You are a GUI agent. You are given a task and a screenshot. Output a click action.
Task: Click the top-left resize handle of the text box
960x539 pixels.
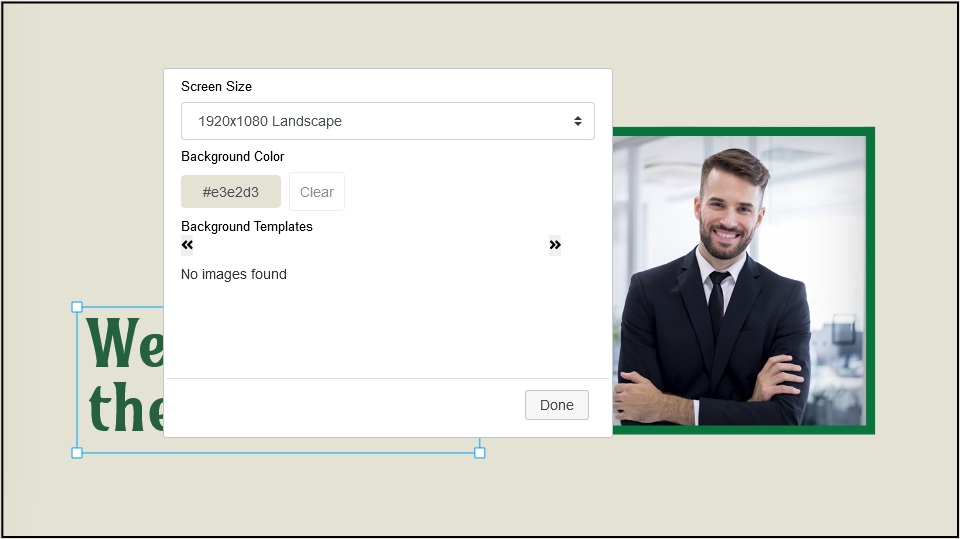click(x=77, y=307)
